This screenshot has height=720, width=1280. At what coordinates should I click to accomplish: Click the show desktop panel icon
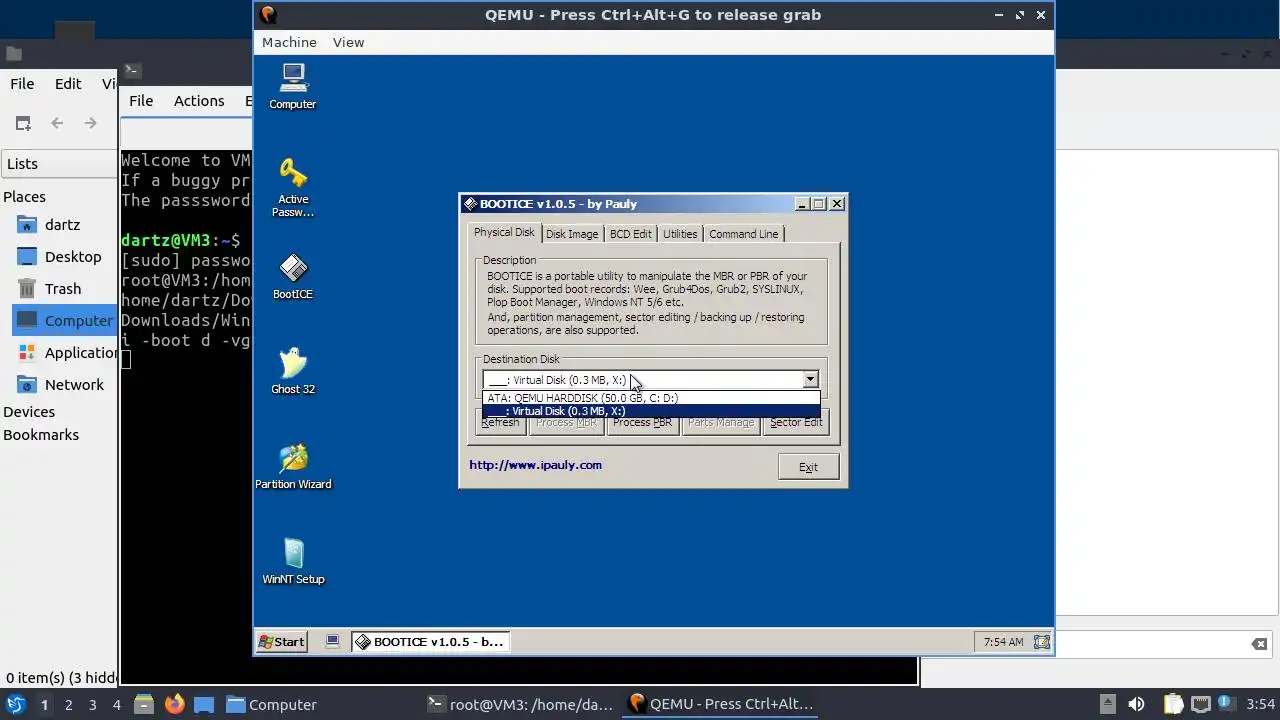point(204,704)
